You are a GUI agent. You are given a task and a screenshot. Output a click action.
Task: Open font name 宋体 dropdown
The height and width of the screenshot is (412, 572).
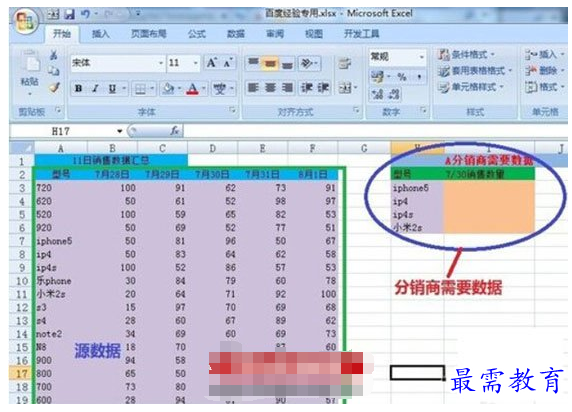click(161, 63)
